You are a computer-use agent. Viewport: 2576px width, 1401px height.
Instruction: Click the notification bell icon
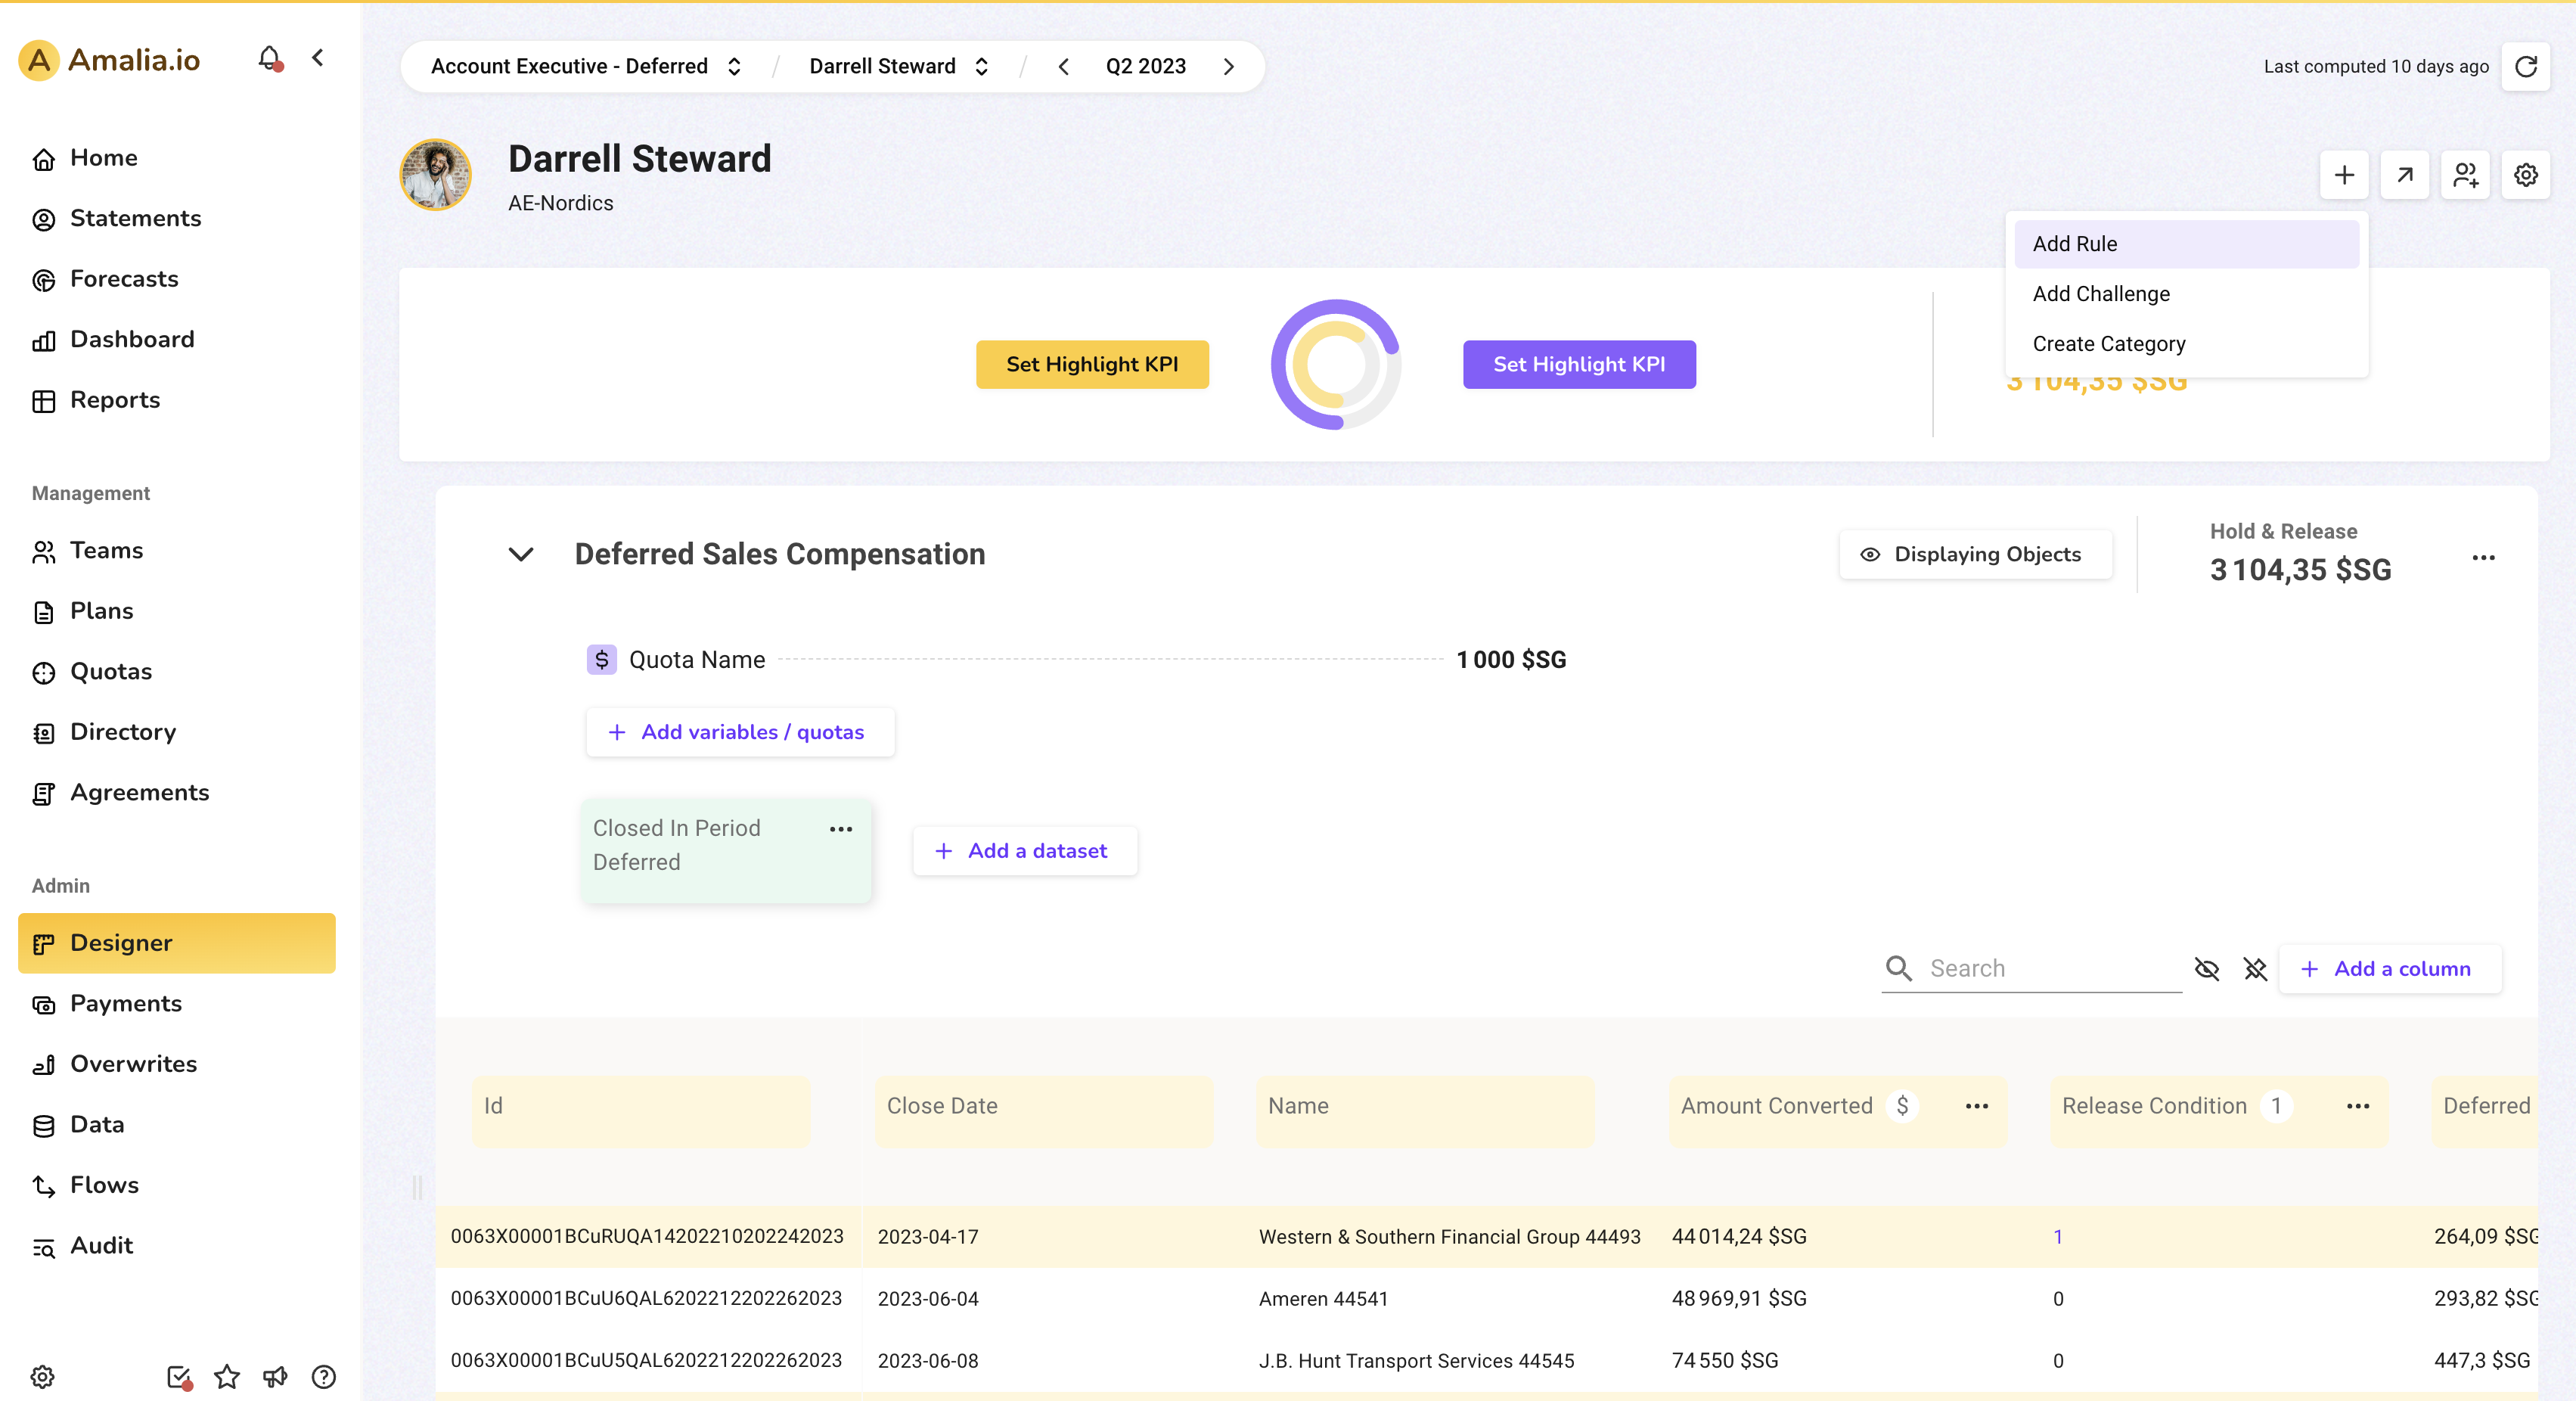[x=269, y=59]
